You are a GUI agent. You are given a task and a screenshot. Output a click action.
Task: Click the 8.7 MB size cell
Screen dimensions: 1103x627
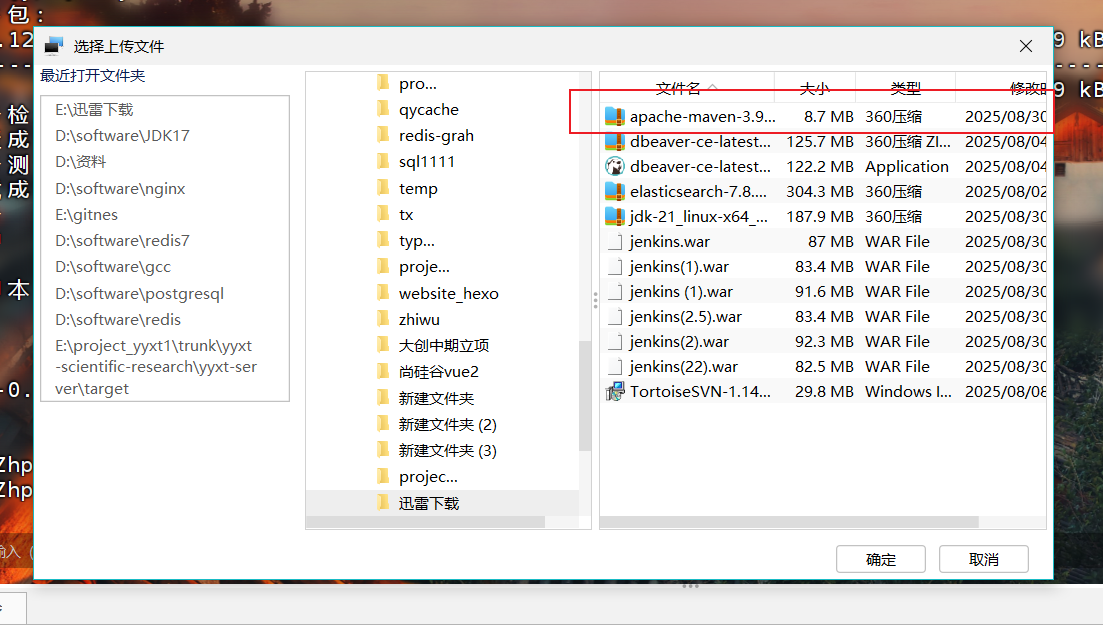pyautogui.click(x=829, y=117)
